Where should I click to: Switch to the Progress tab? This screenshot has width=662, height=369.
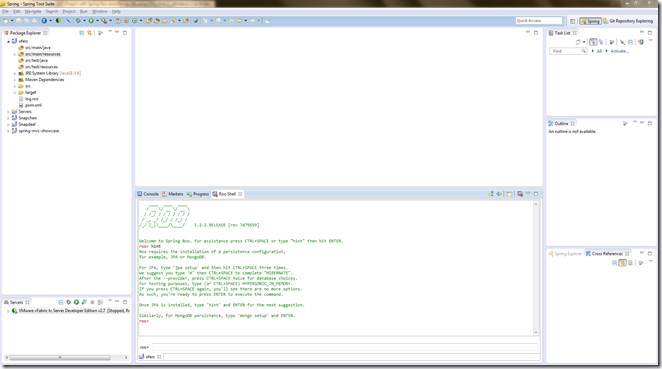tap(198, 194)
